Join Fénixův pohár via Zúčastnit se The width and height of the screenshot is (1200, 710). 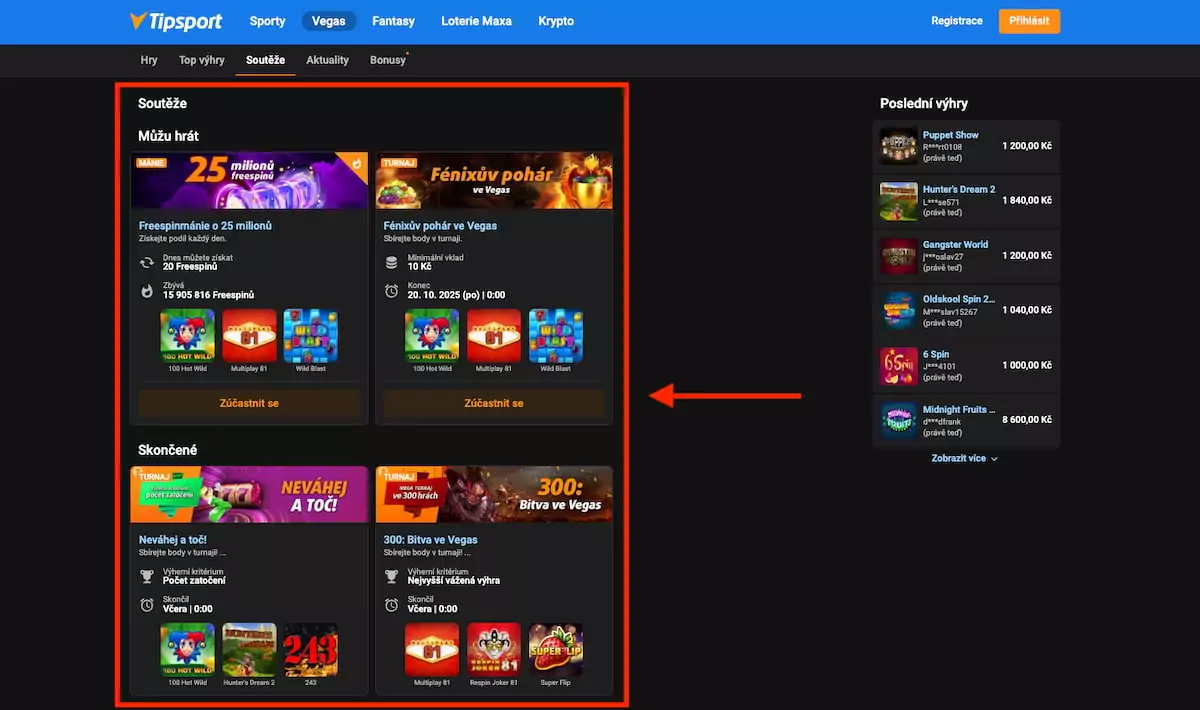point(494,403)
